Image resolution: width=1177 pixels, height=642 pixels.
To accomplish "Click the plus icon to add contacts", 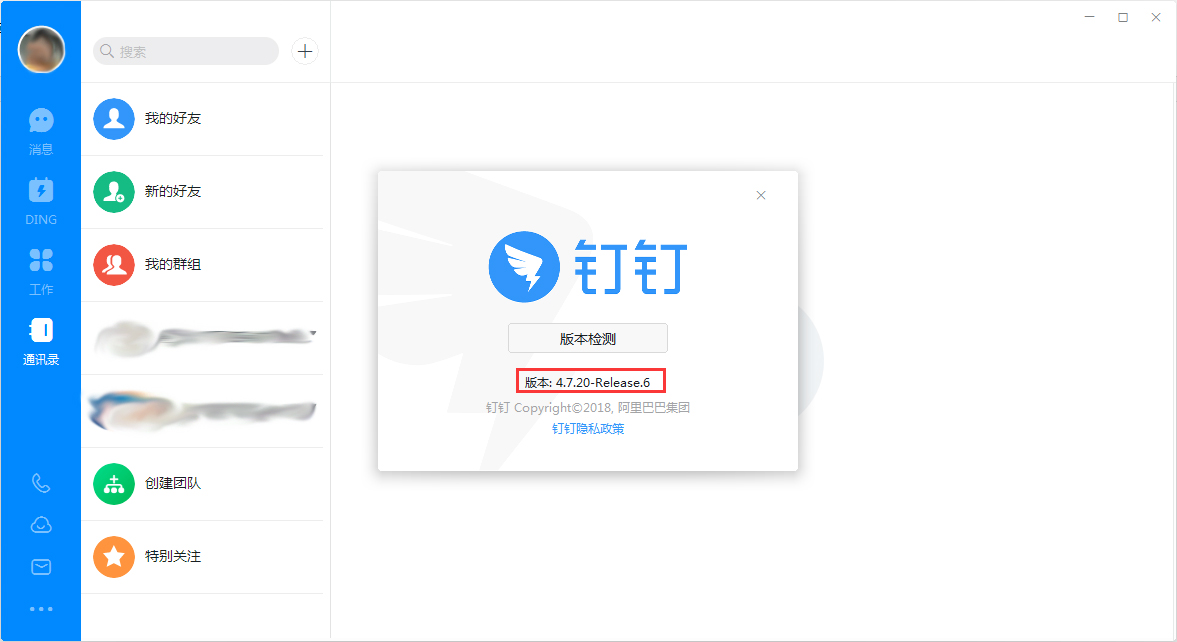I will point(305,51).
